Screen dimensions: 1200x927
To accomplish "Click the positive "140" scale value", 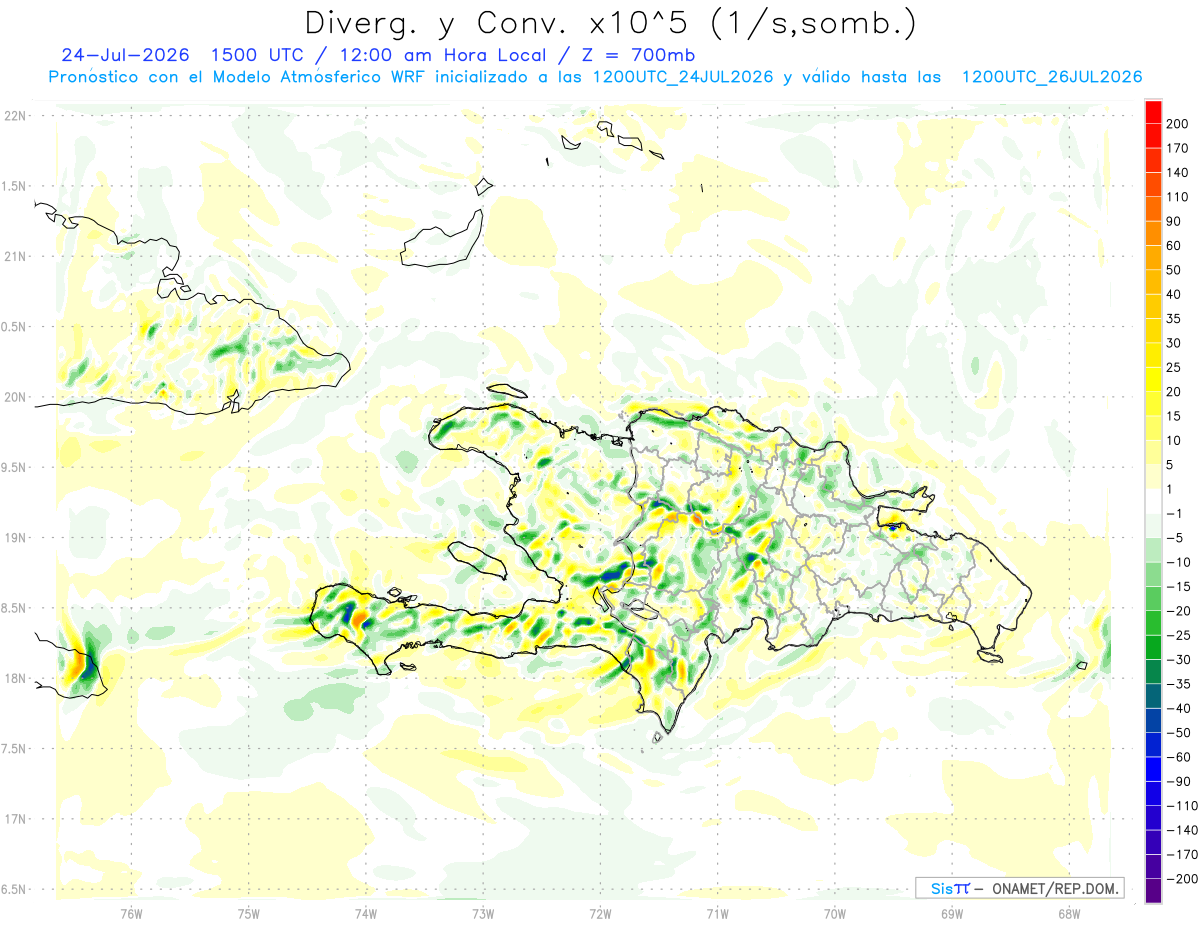I will (1177, 172).
